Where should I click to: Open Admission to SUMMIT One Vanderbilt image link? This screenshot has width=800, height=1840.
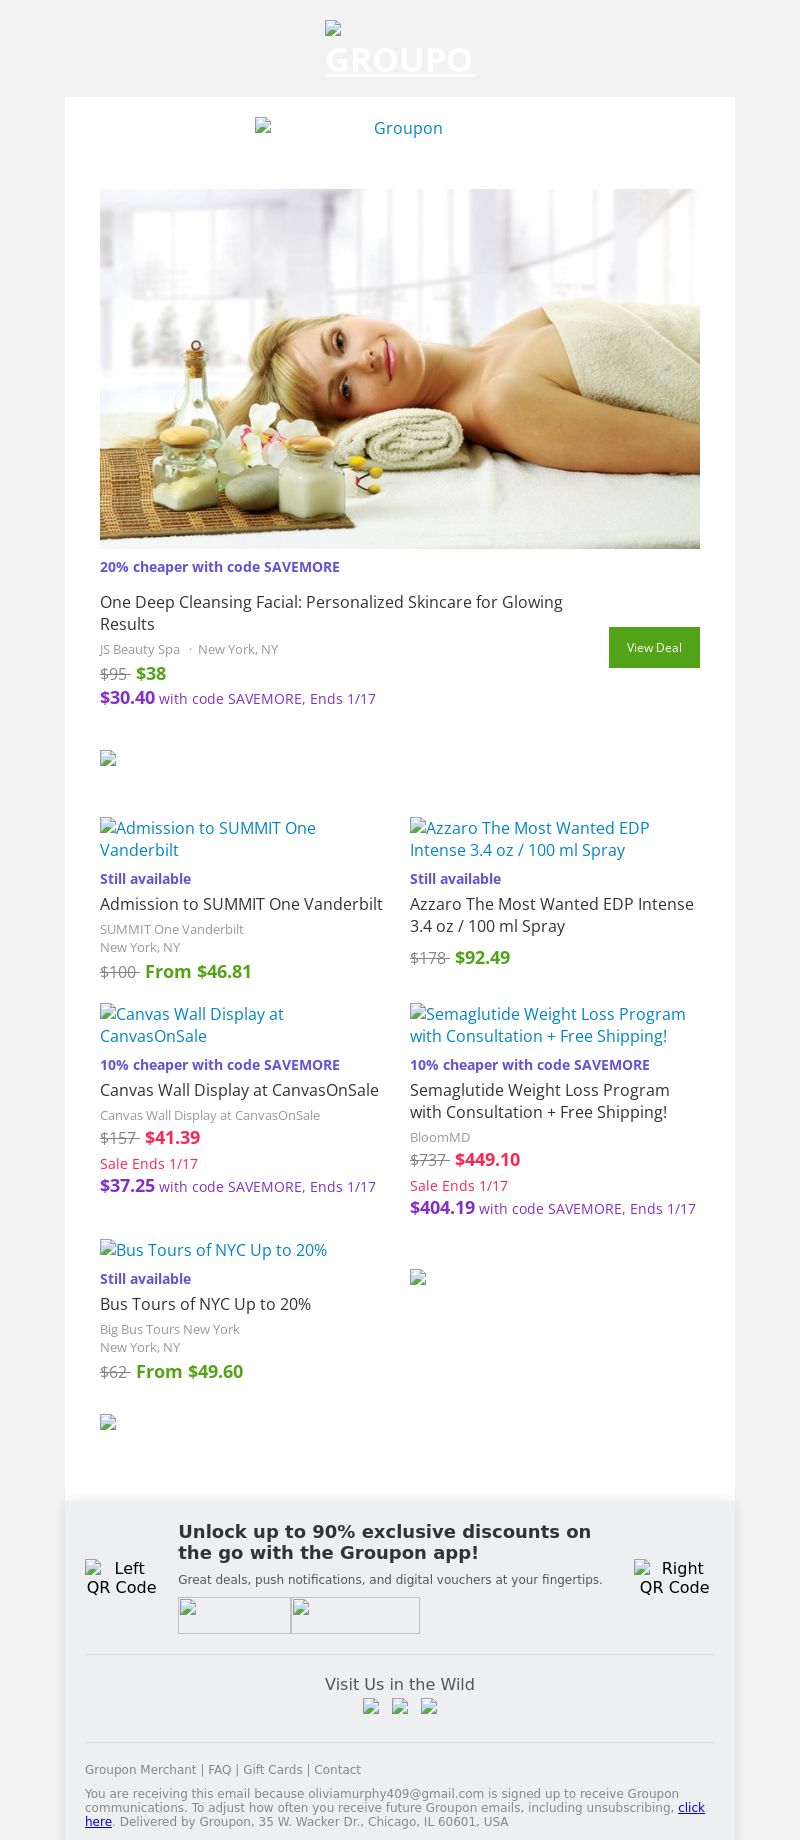click(x=208, y=839)
